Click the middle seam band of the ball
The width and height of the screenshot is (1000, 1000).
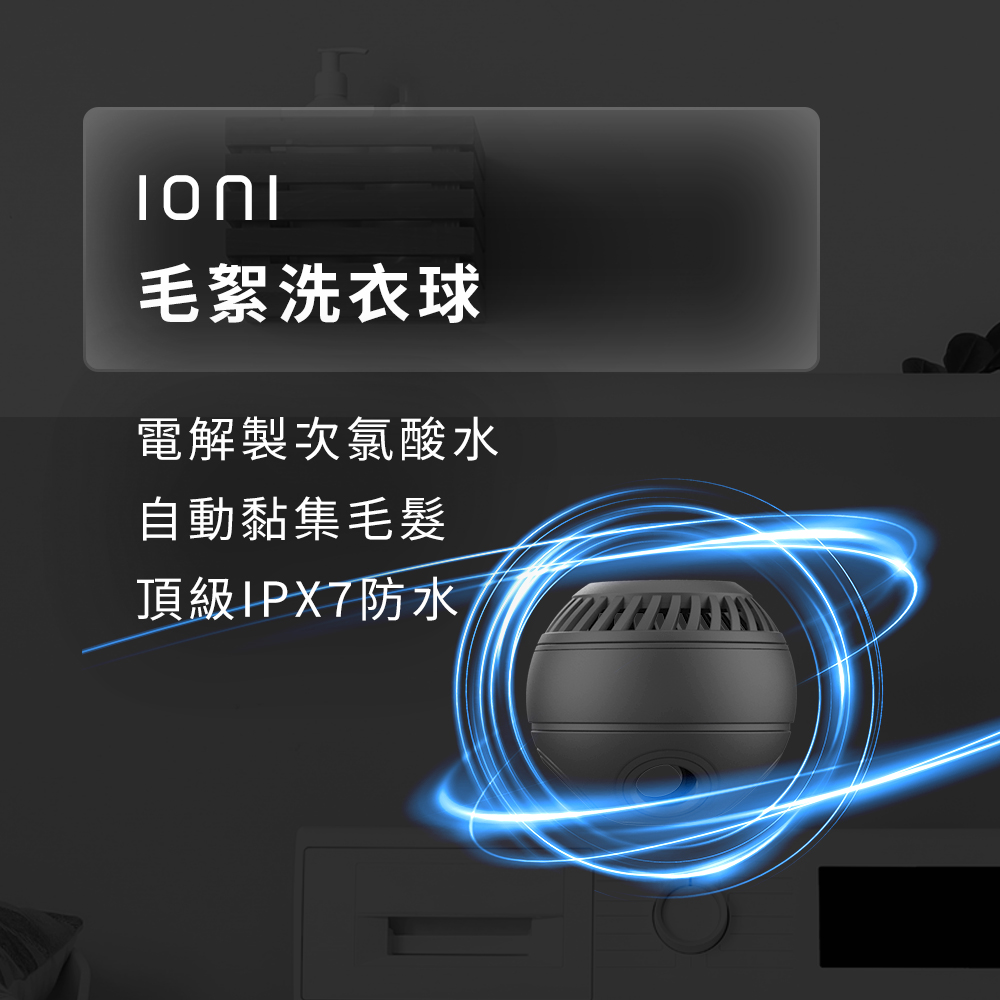[661, 727]
